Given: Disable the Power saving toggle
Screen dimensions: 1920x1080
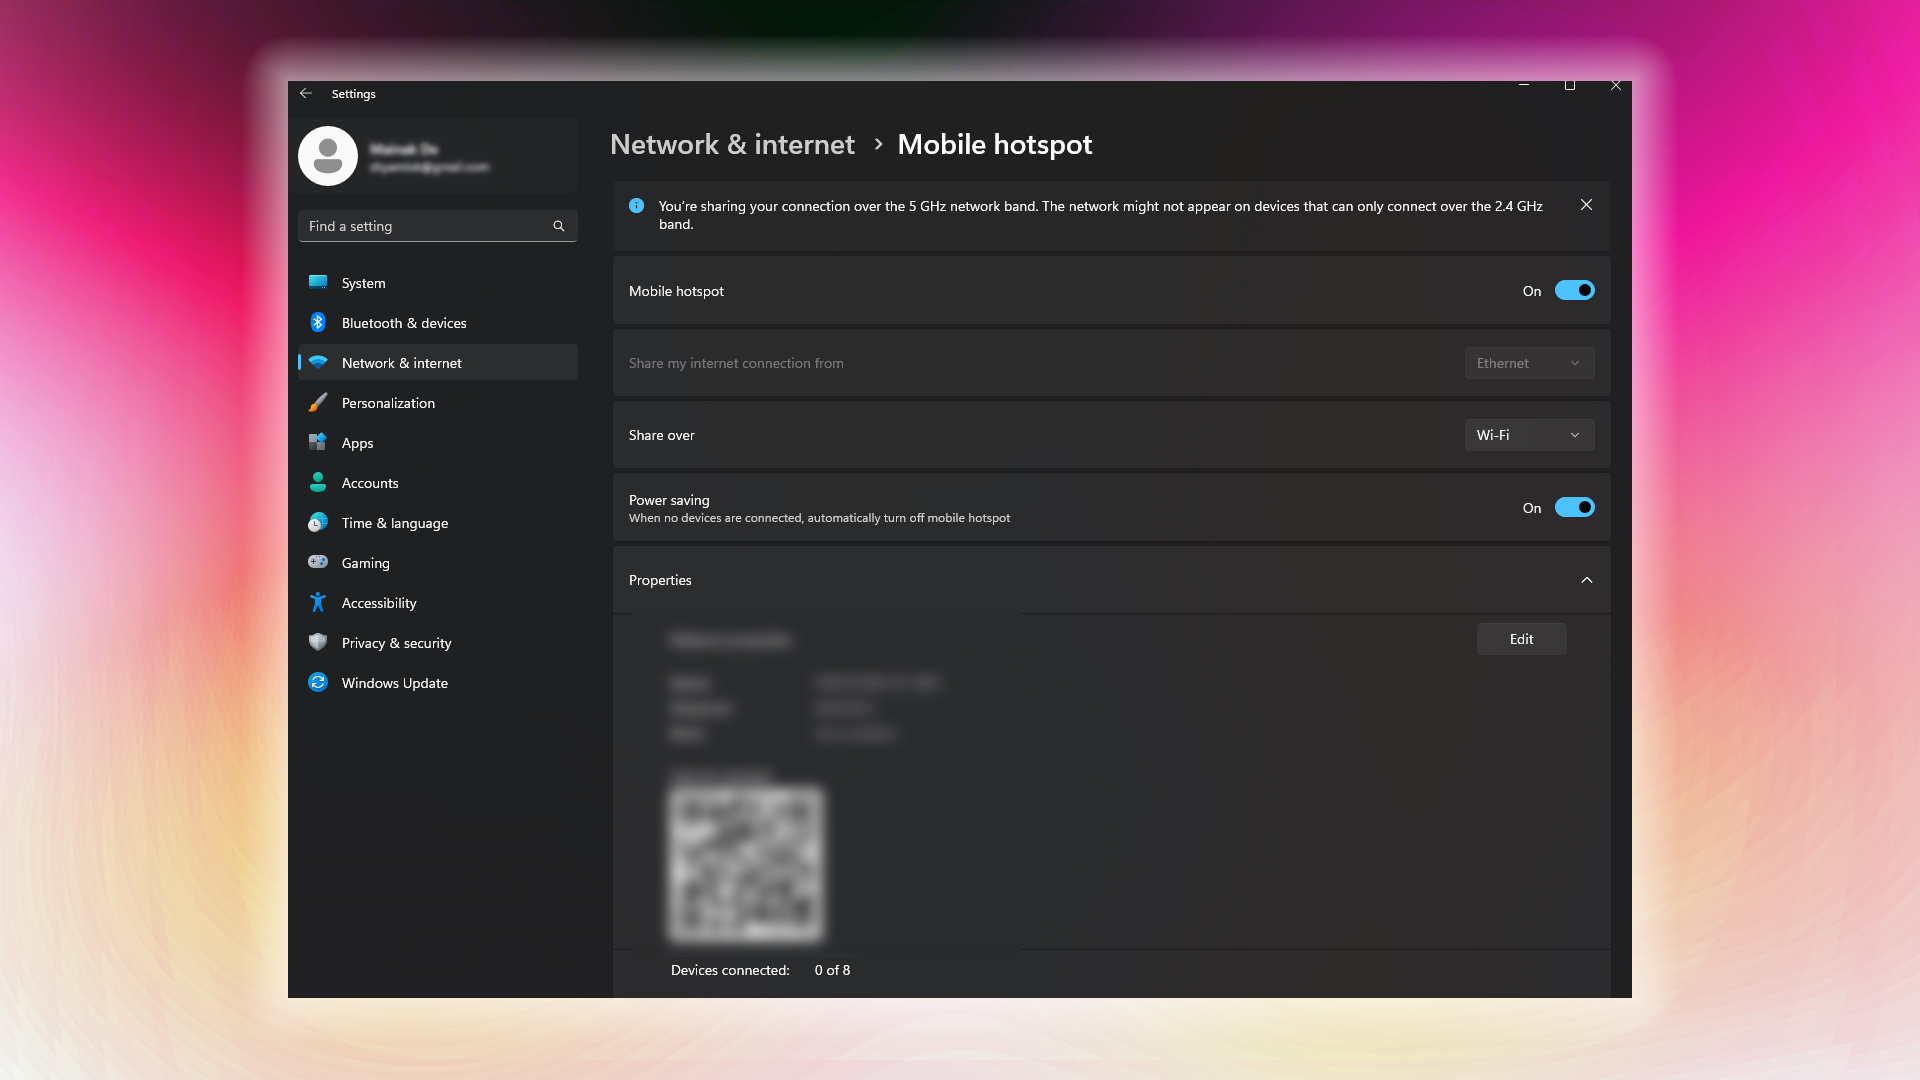Looking at the screenshot, I should 1574,508.
